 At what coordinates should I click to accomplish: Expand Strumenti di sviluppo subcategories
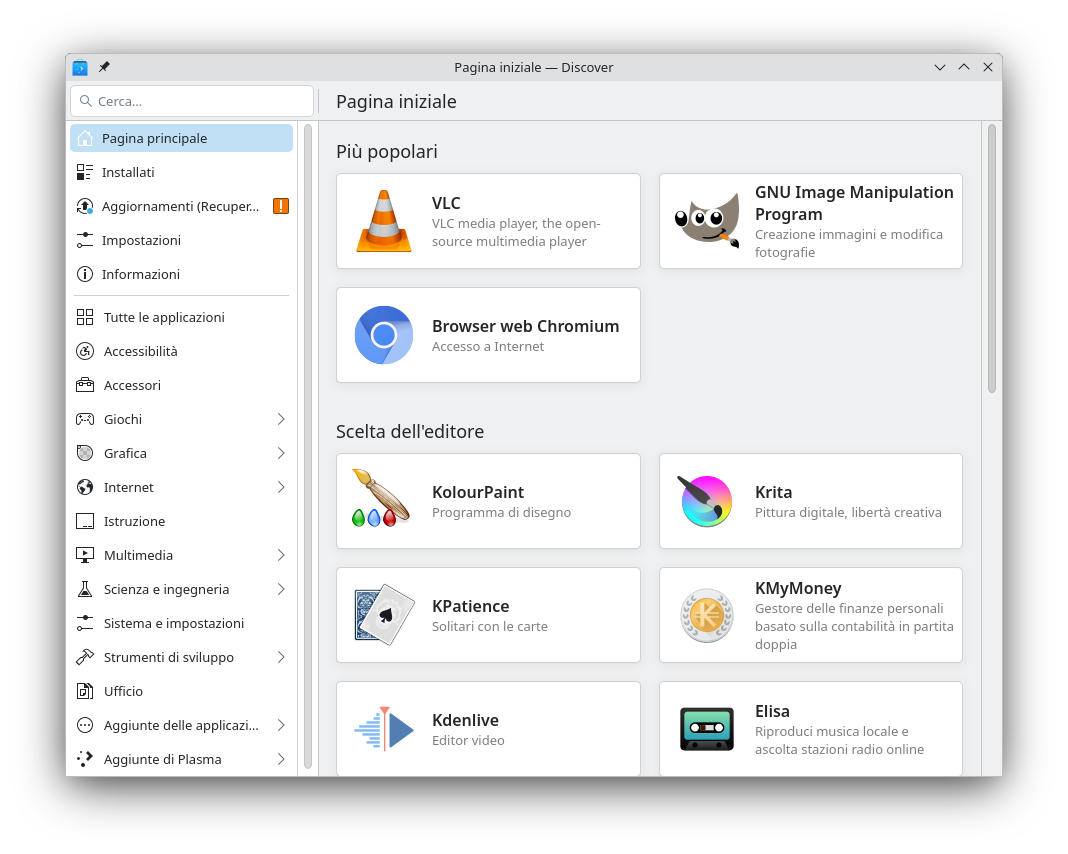point(281,657)
